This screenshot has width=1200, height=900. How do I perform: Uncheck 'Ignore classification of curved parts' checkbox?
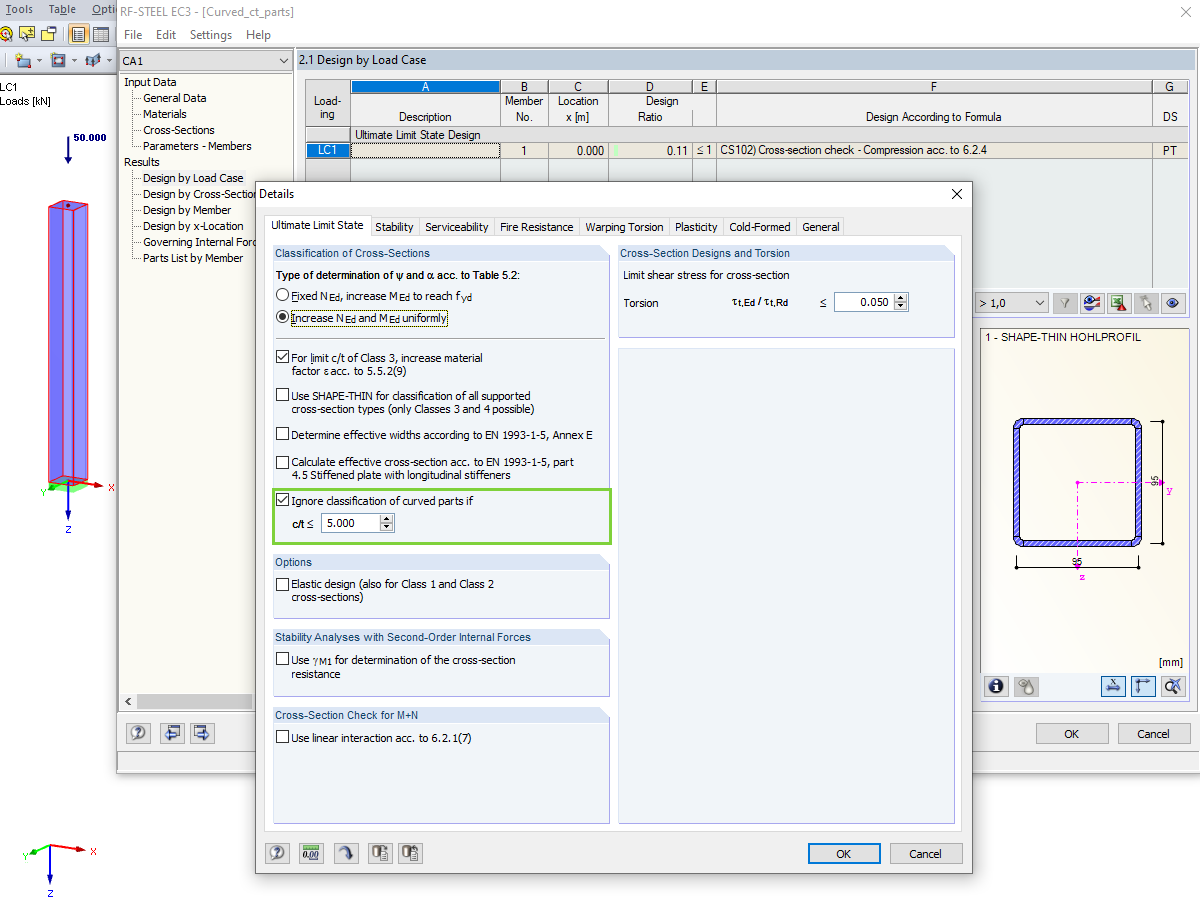point(282,500)
